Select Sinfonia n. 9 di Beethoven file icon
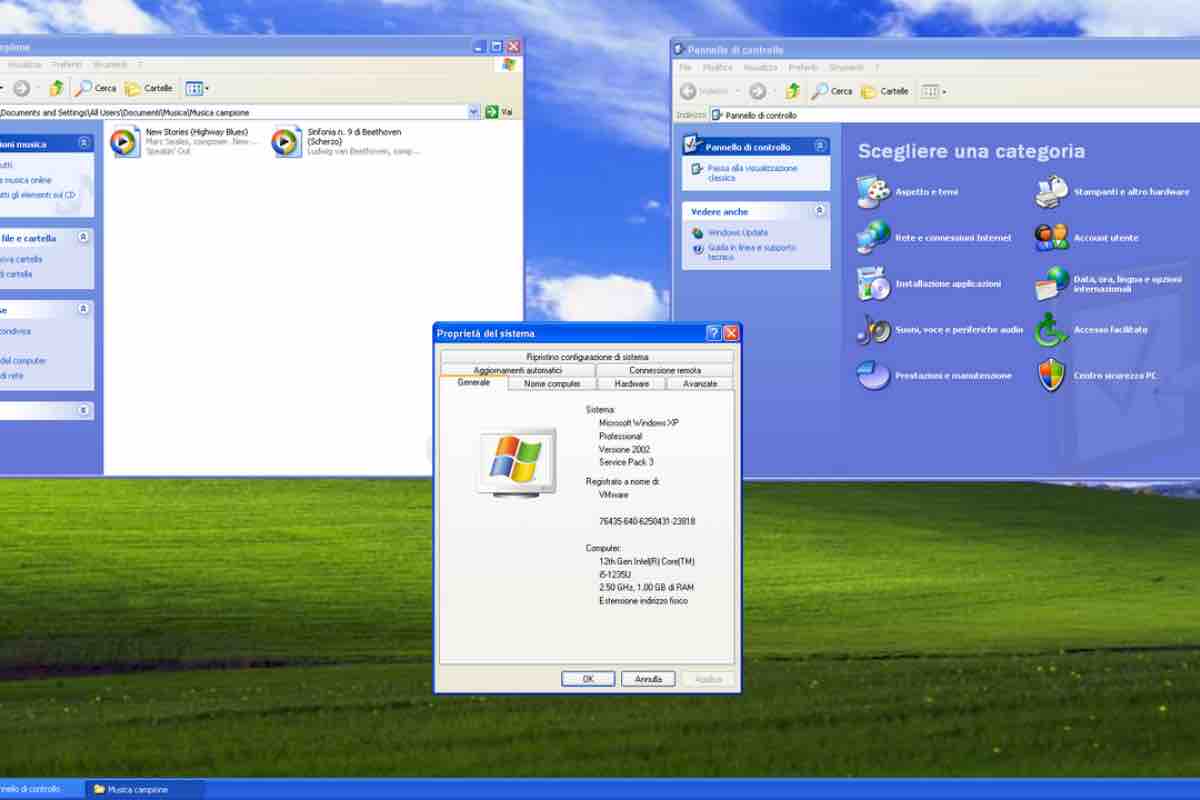Image resolution: width=1200 pixels, height=800 pixels. (x=286, y=142)
